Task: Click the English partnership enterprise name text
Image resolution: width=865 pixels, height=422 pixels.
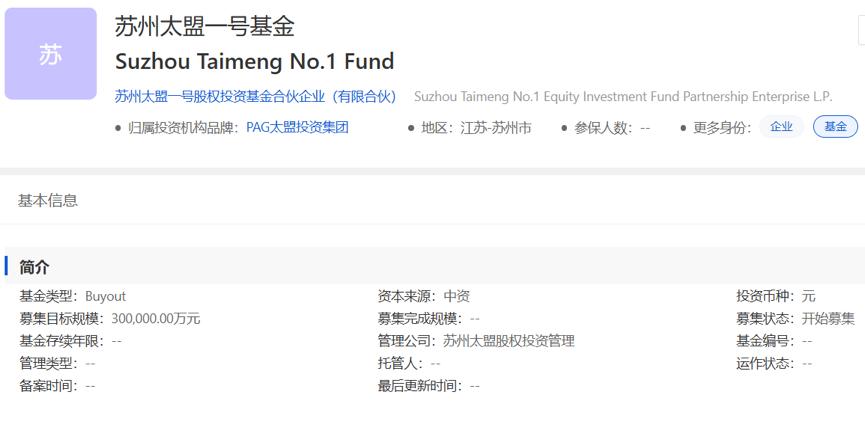Action: pyautogui.click(x=623, y=97)
